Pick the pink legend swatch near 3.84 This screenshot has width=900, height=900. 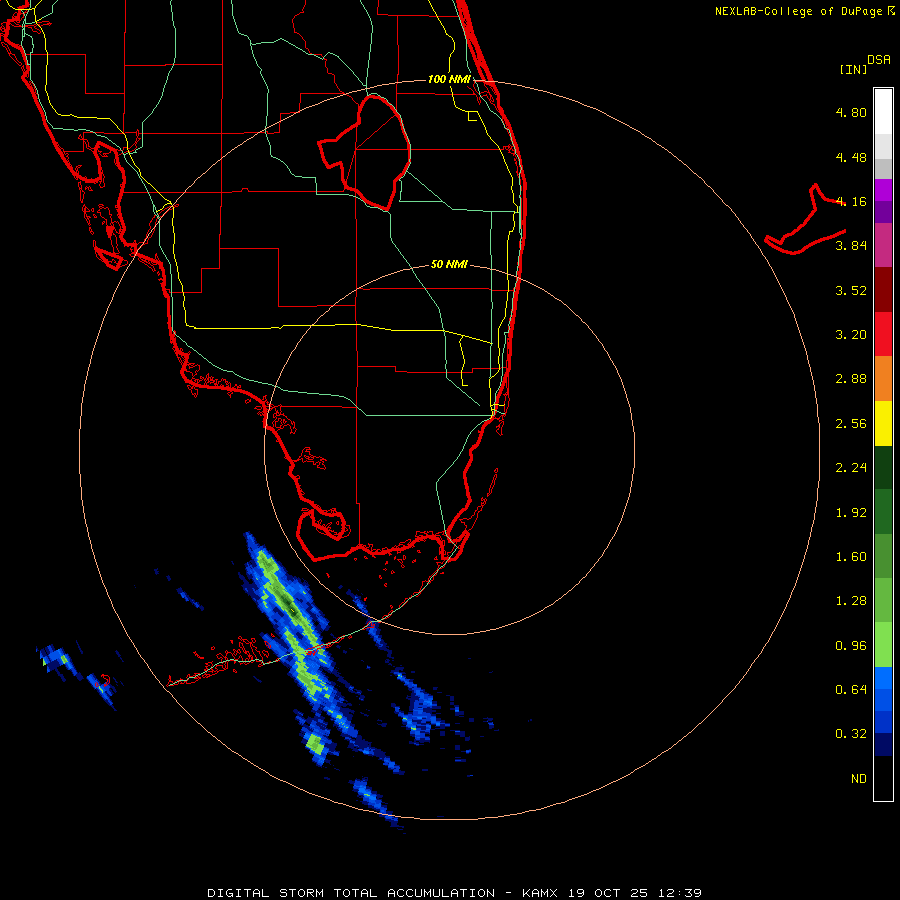click(x=883, y=245)
